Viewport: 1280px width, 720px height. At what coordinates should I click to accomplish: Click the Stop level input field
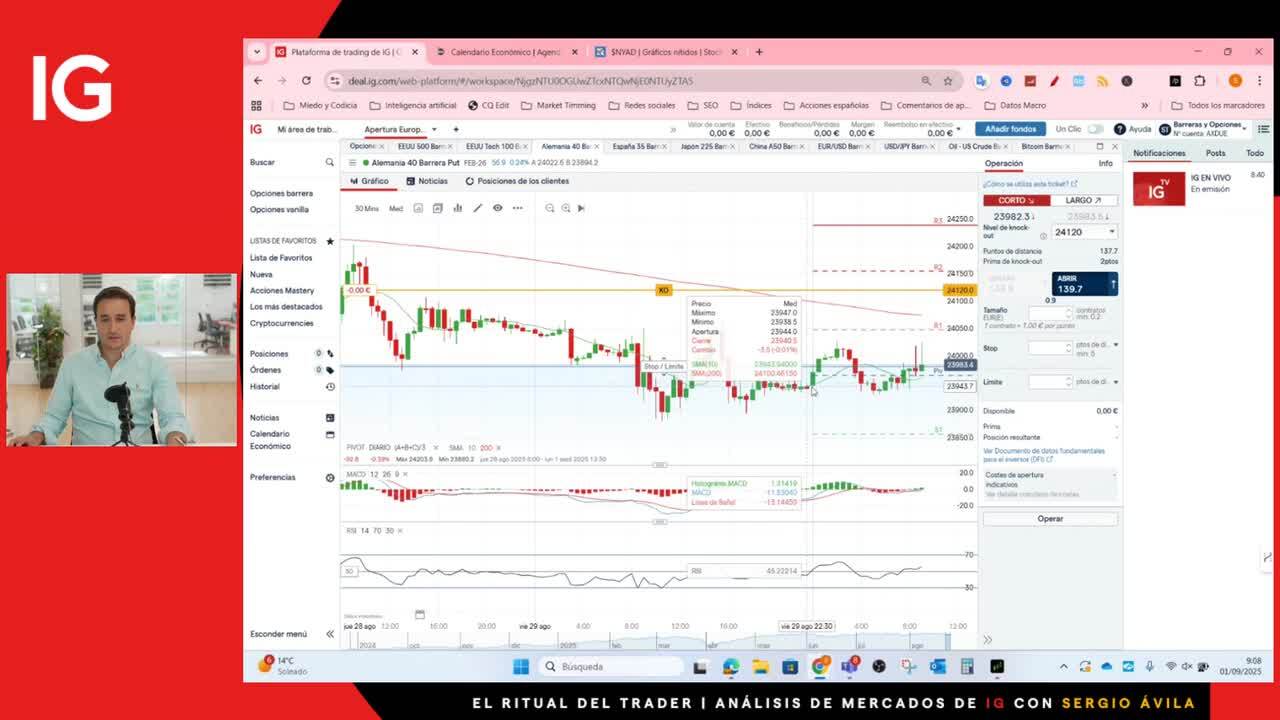click(x=1049, y=347)
